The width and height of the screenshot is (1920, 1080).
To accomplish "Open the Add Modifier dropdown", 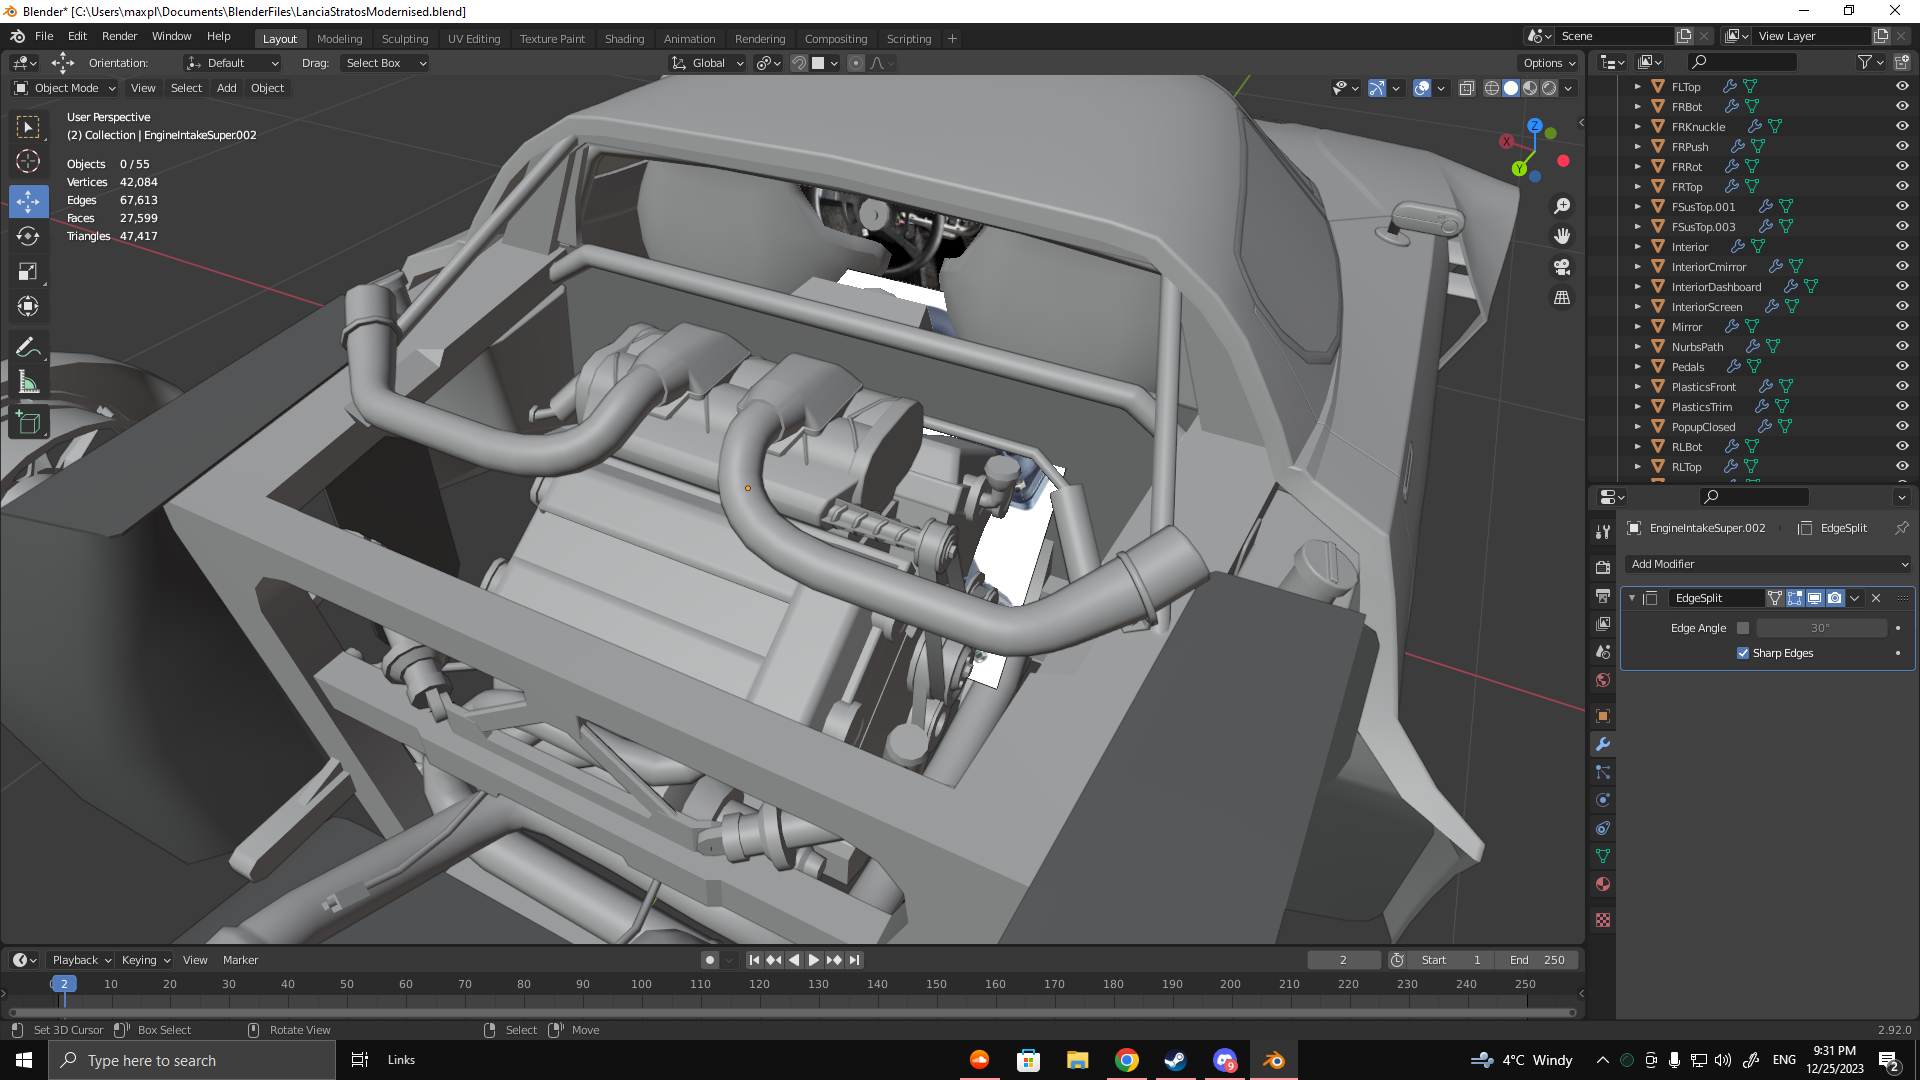I will pyautogui.click(x=1768, y=564).
